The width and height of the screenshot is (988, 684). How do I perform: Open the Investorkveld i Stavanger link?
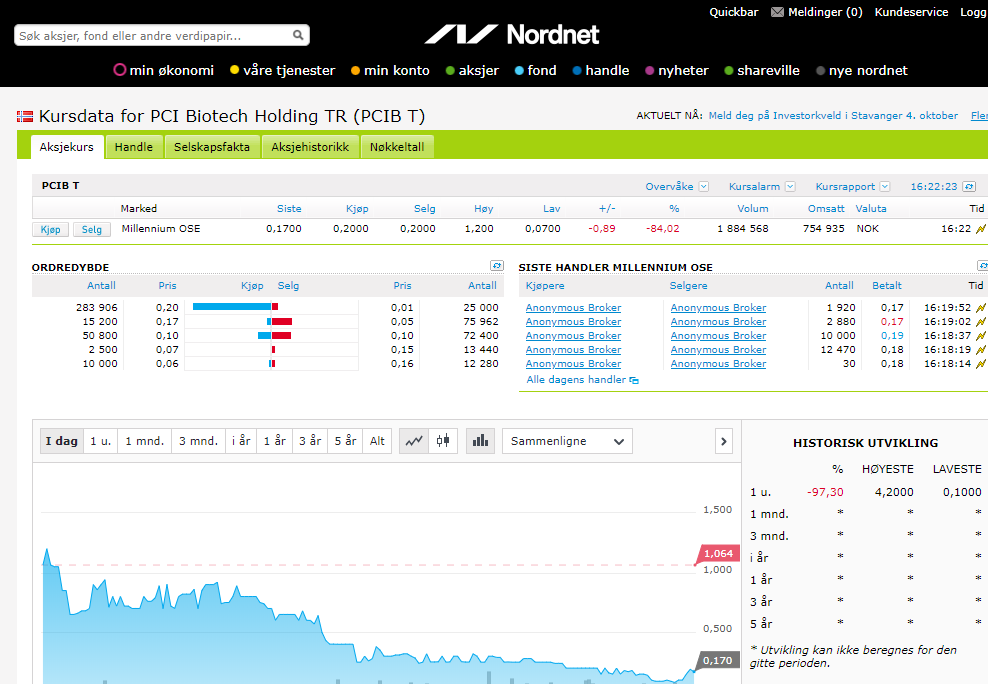pyautogui.click(x=833, y=116)
